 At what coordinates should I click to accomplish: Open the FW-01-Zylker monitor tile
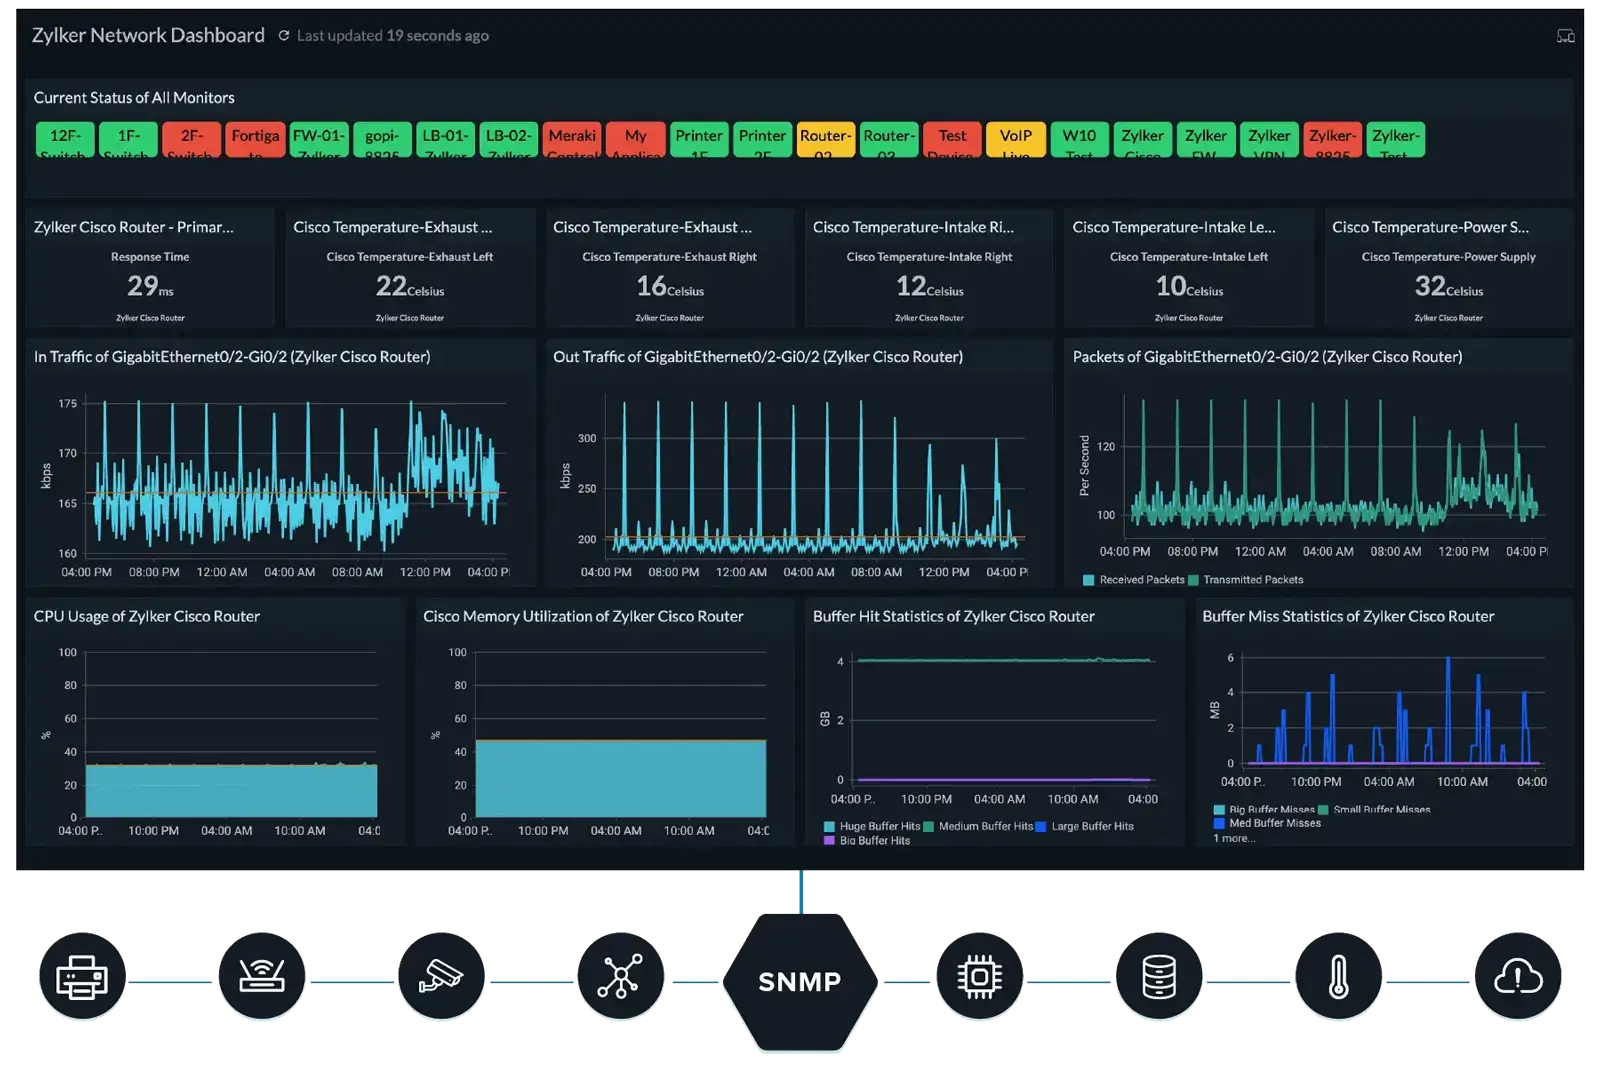click(319, 140)
